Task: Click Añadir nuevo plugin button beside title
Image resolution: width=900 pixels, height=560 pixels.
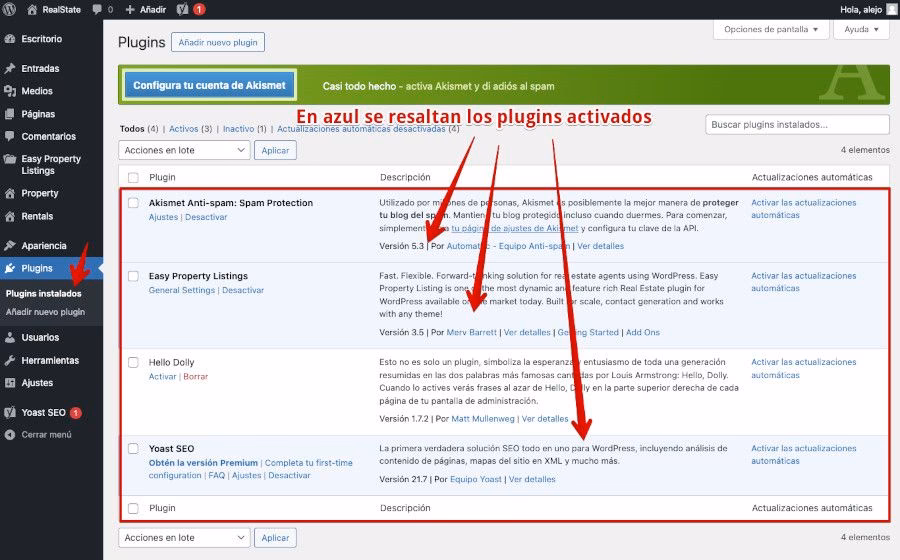Action: pos(218,42)
